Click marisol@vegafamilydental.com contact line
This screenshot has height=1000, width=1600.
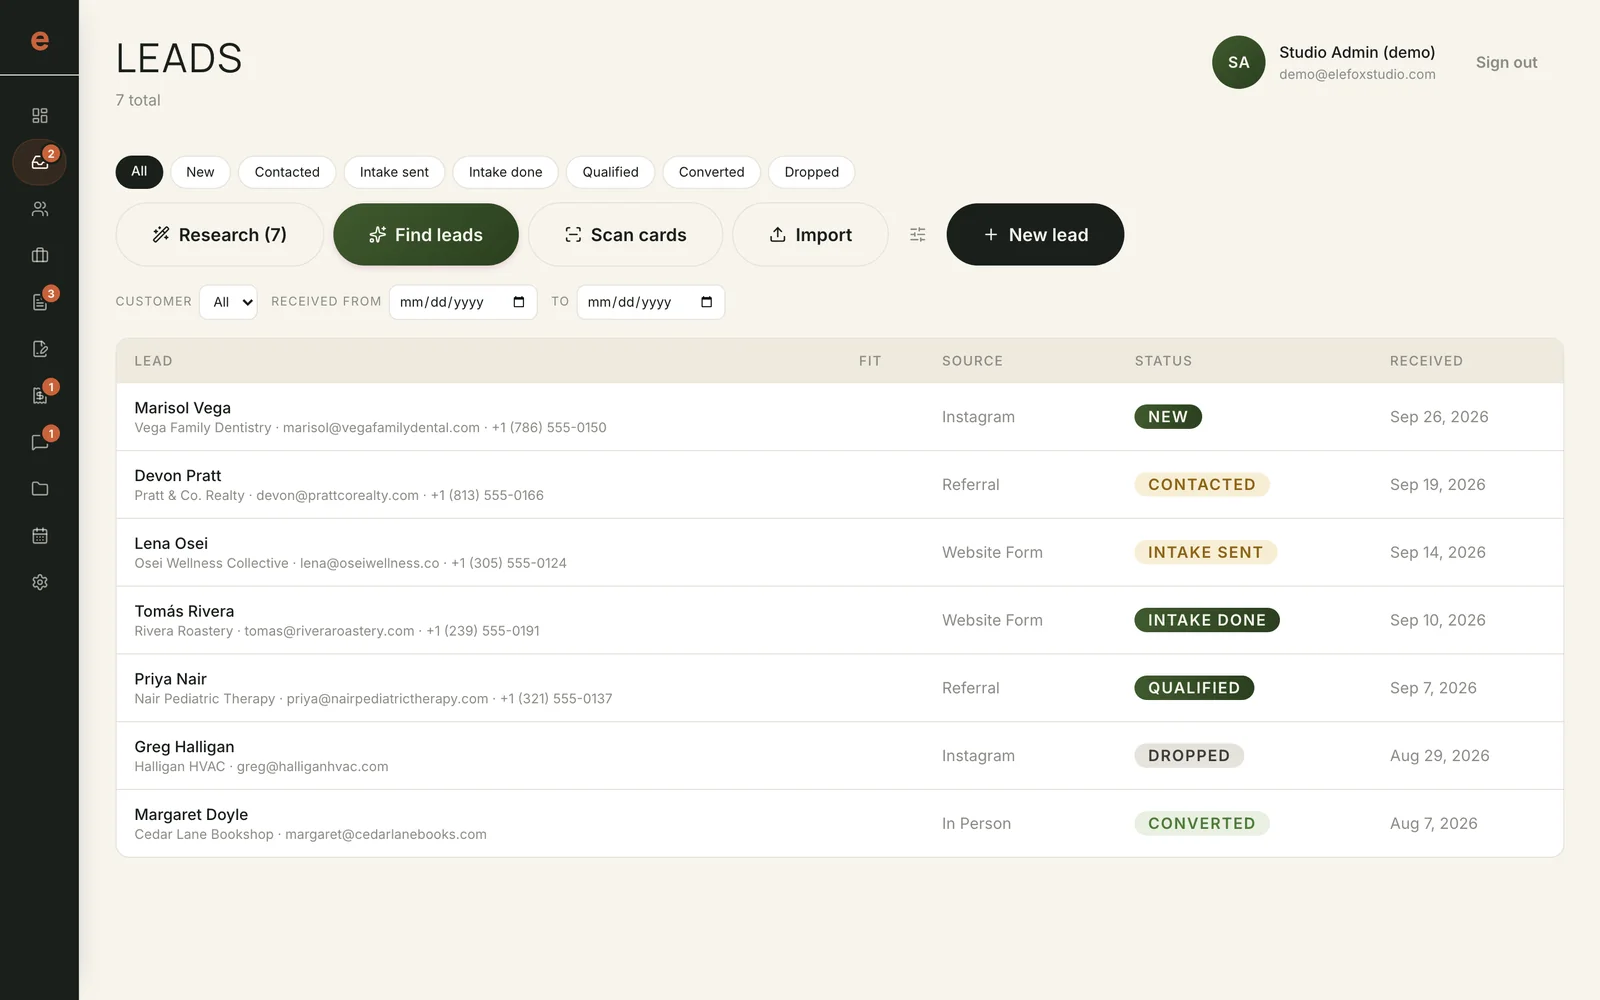[381, 428]
